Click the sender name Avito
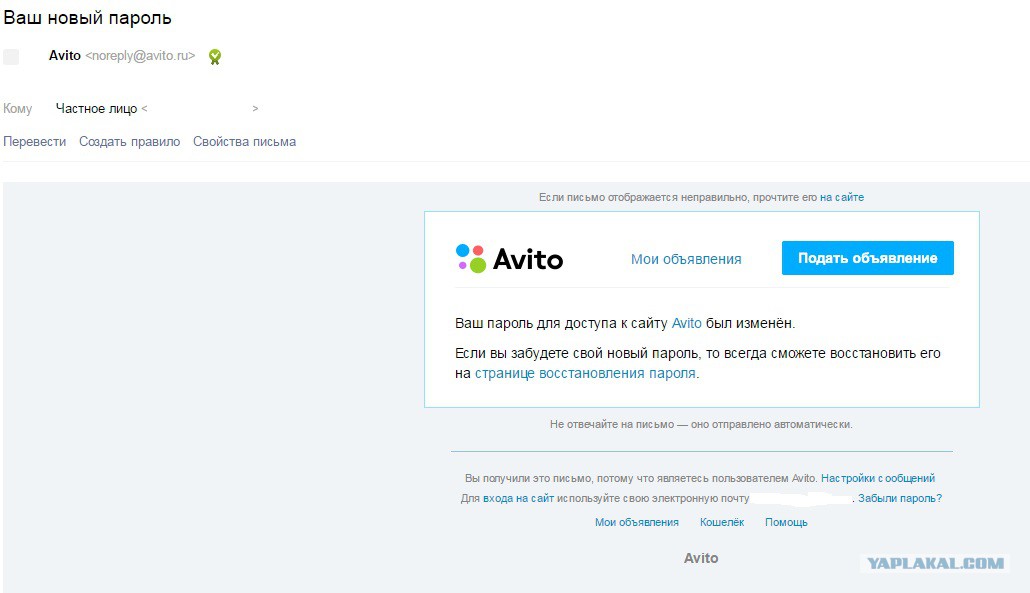The image size is (1030, 593). 64,56
